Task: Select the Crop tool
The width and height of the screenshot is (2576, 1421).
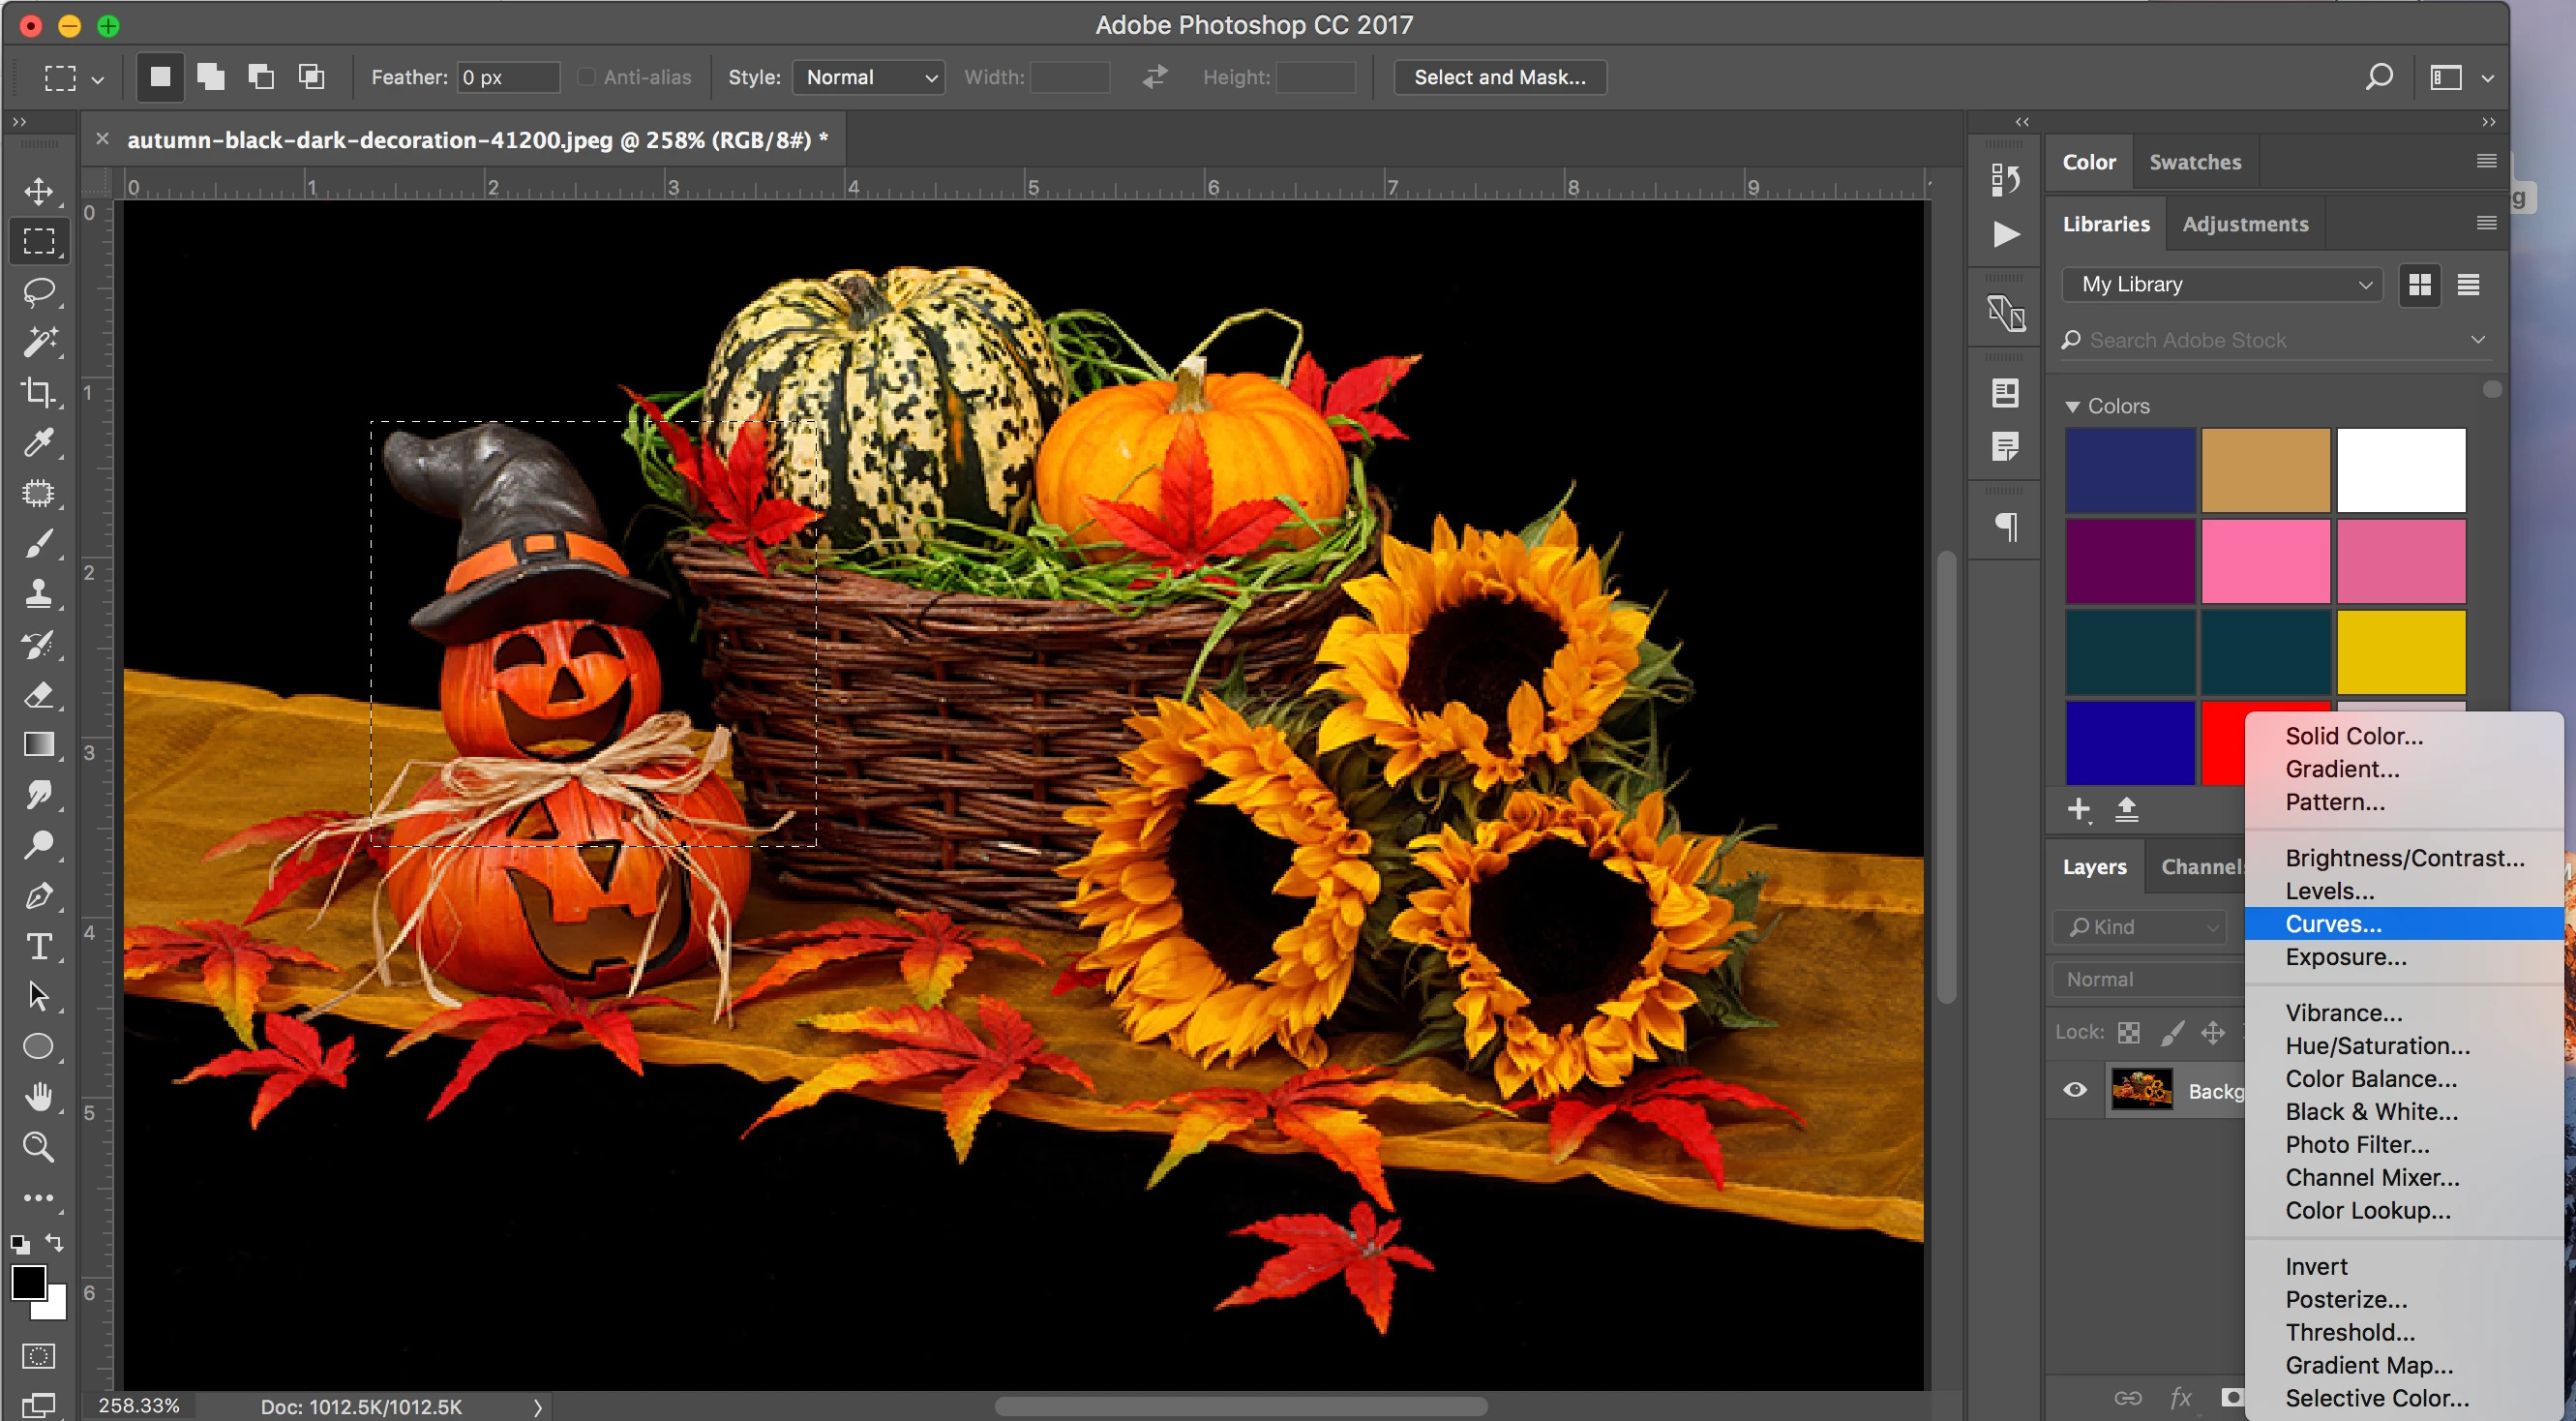Action: (x=39, y=392)
